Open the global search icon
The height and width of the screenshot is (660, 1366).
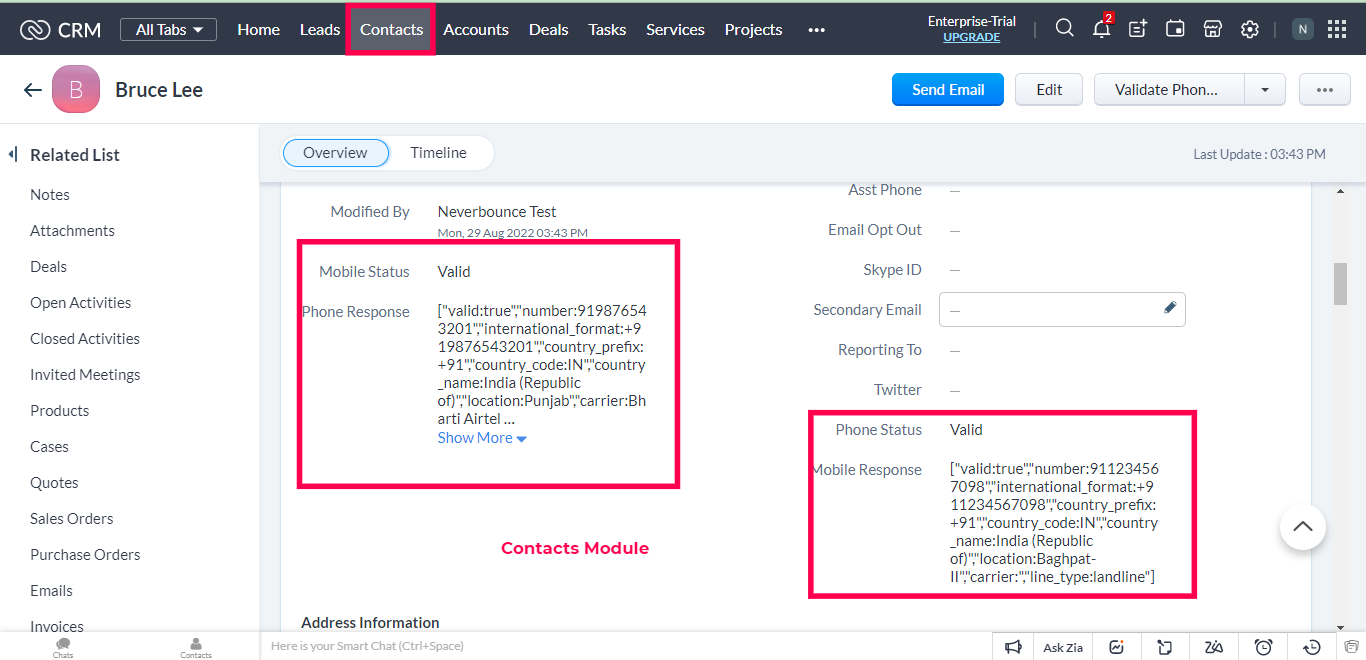tap(1064, 29)
